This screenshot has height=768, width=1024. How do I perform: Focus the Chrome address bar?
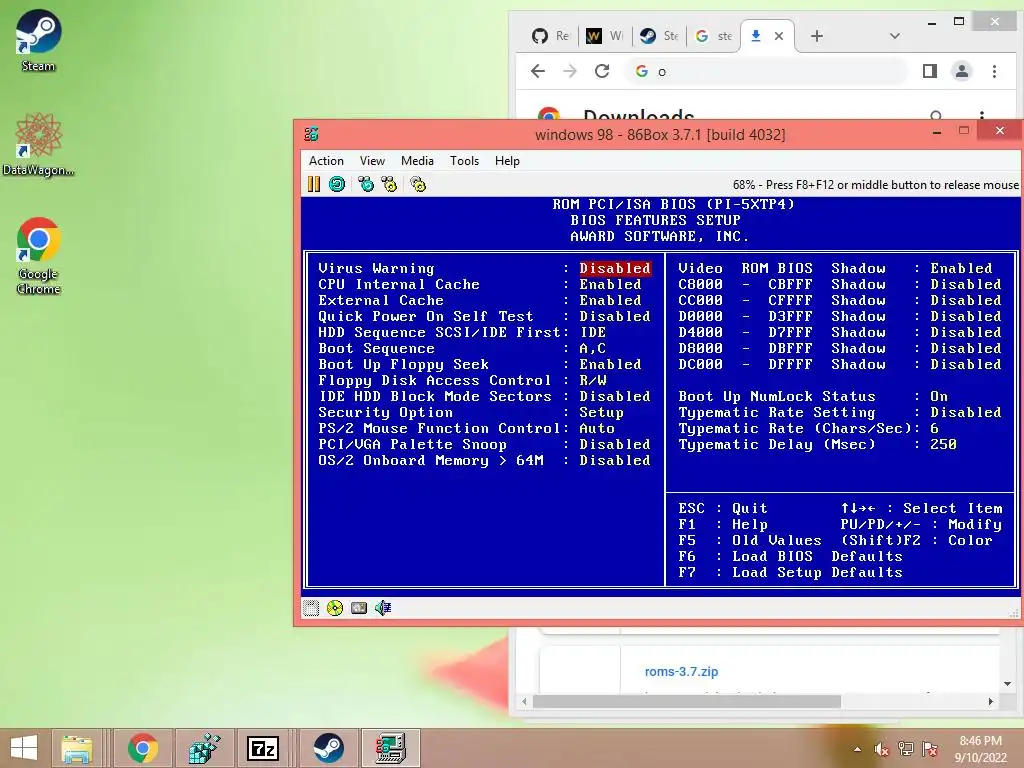coord(767,71)
